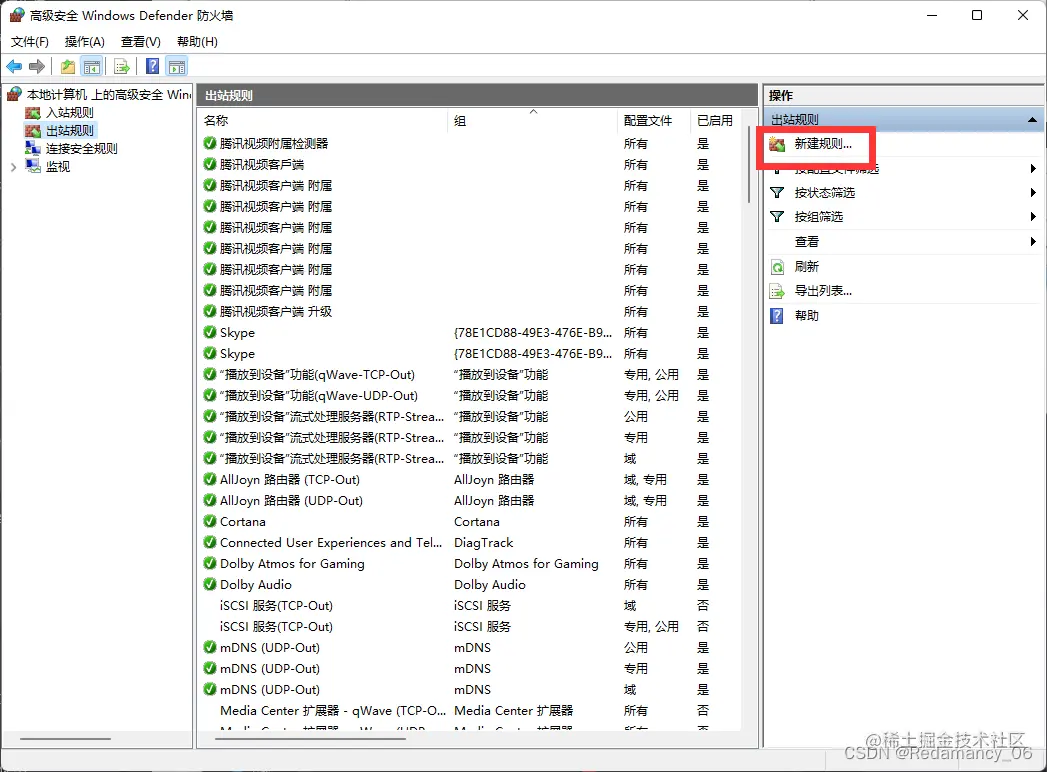Screen dimensions: 1047x772
Task: Click the green check icon beside Dolby Audio
Action: tap(210, 584)
